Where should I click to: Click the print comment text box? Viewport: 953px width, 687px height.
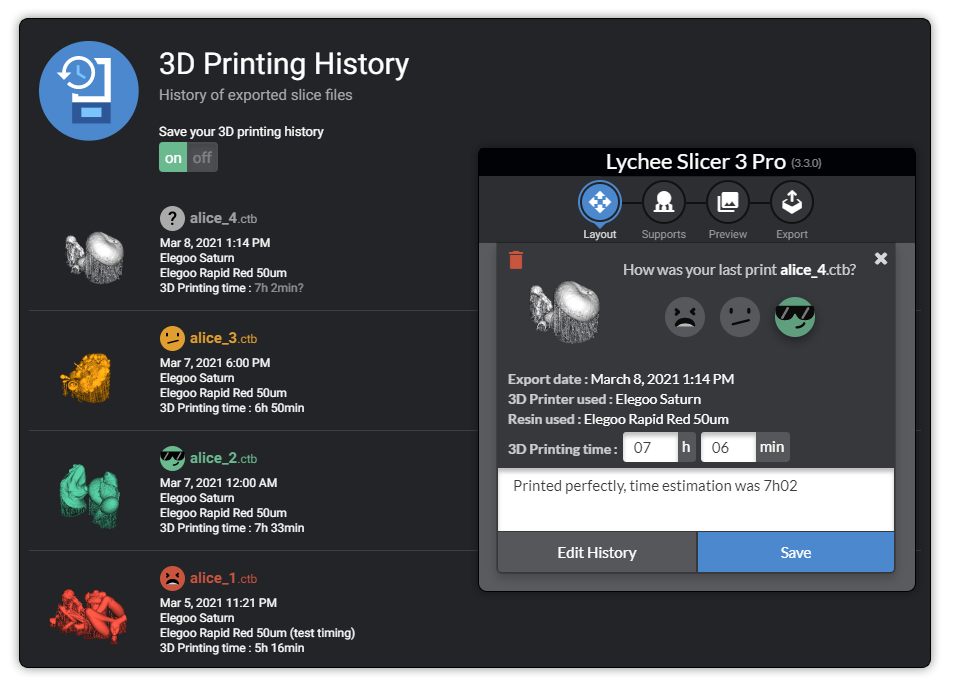coord(696,500)
